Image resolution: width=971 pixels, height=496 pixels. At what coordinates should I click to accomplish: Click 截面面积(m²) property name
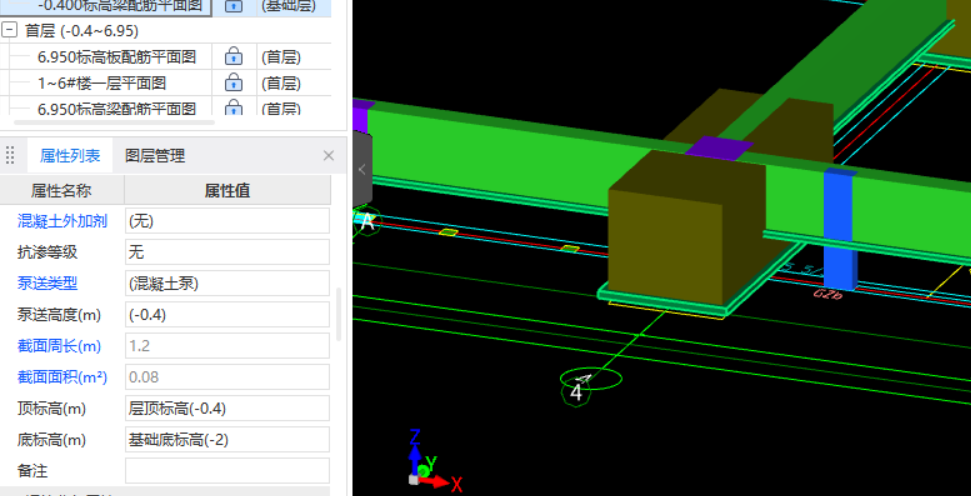click(x=62, y=377)
